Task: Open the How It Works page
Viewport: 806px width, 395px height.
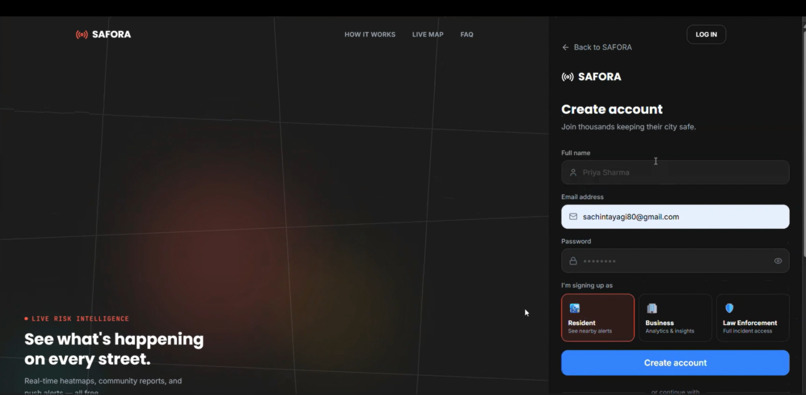Action: click(370, 34)
